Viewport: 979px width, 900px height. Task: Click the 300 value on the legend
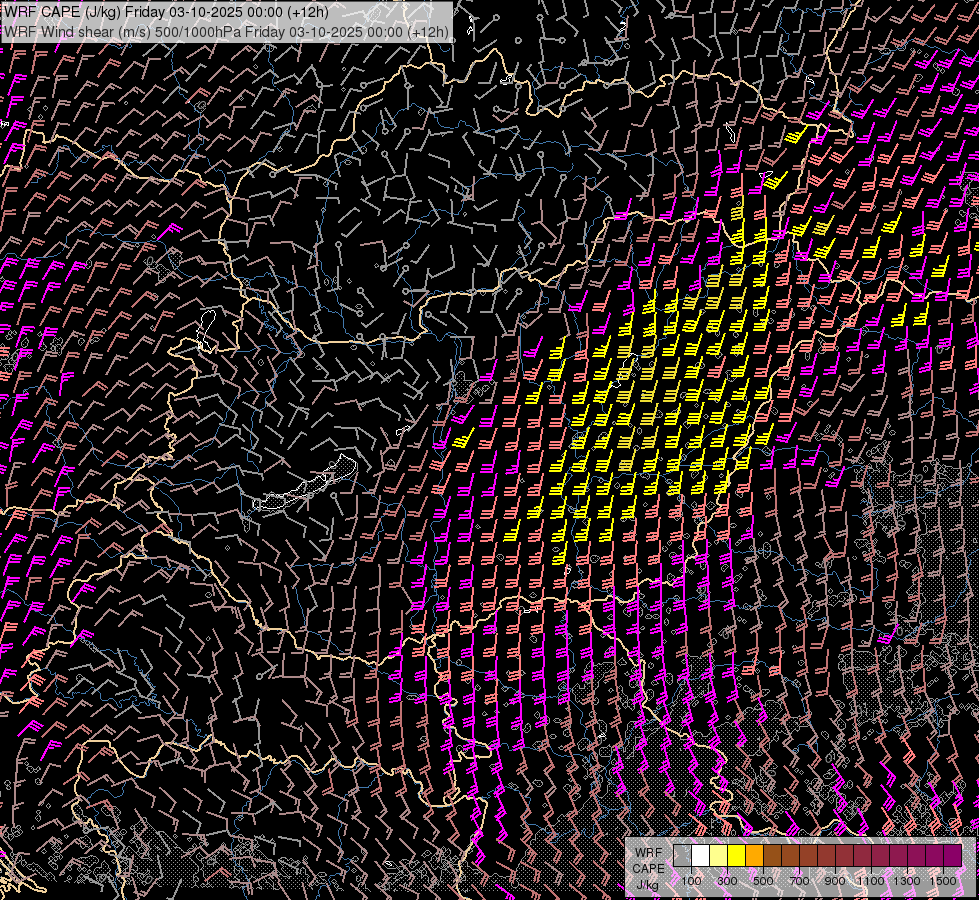727,881
